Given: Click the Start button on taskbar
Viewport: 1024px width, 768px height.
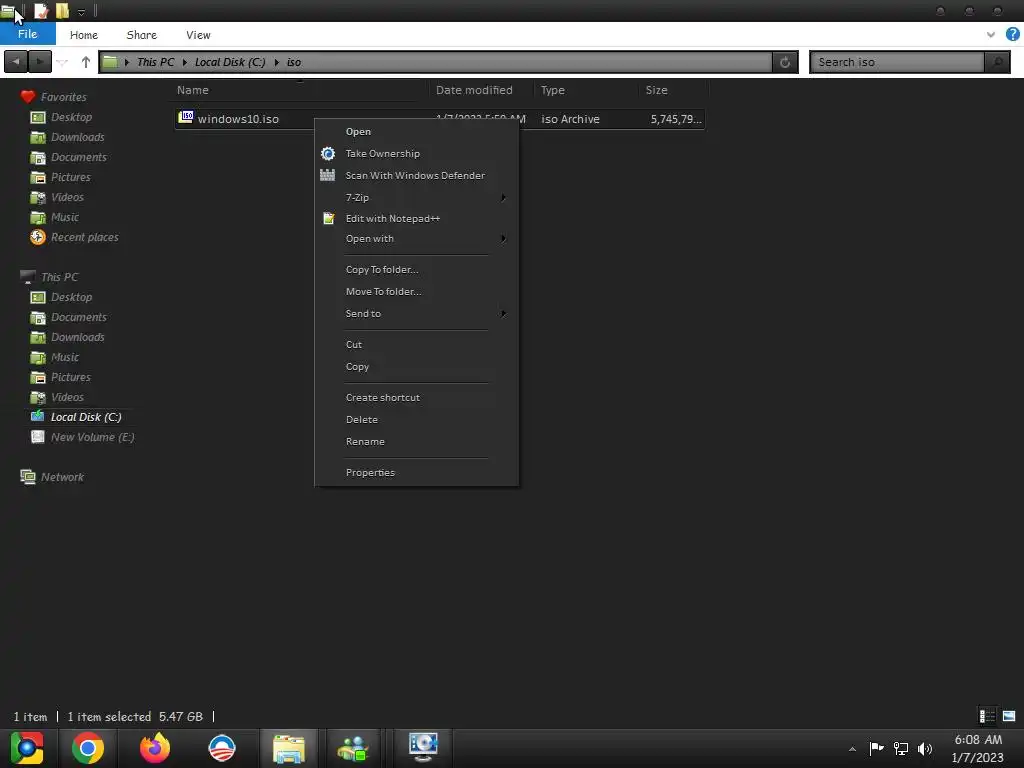Looking at the screenshot, I should (27, 748).
